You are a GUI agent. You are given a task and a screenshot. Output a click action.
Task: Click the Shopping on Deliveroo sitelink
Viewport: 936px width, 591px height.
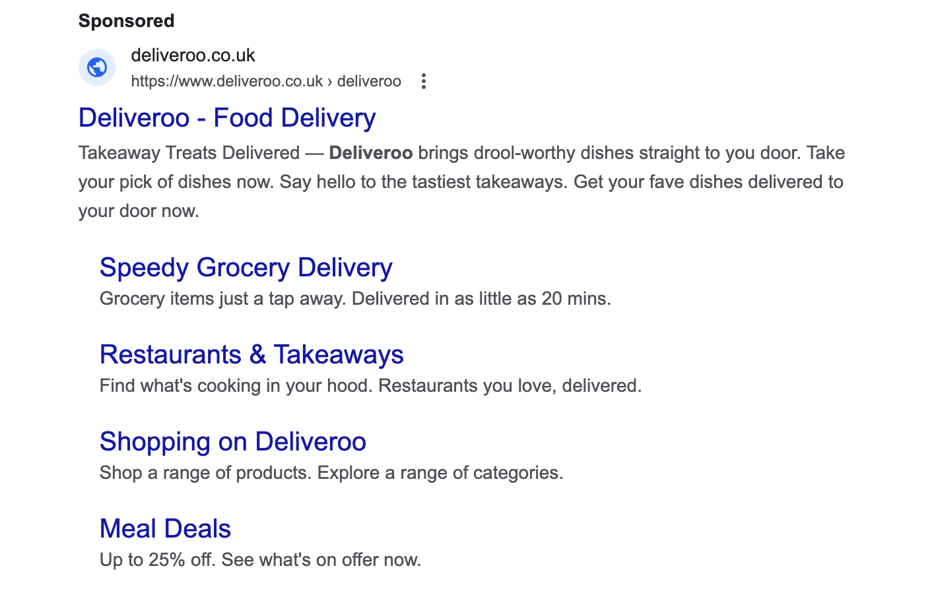click(232, 441)
